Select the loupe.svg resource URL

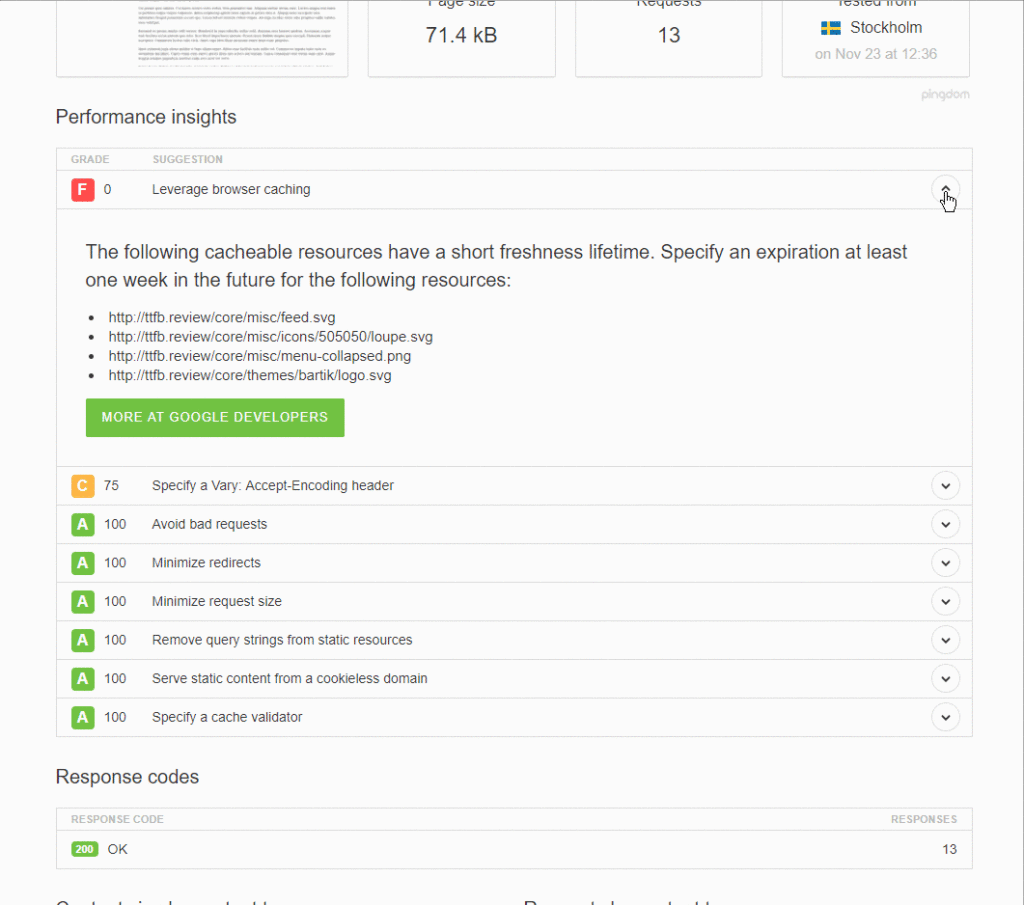pyautogui.click(x=270, y=337)
